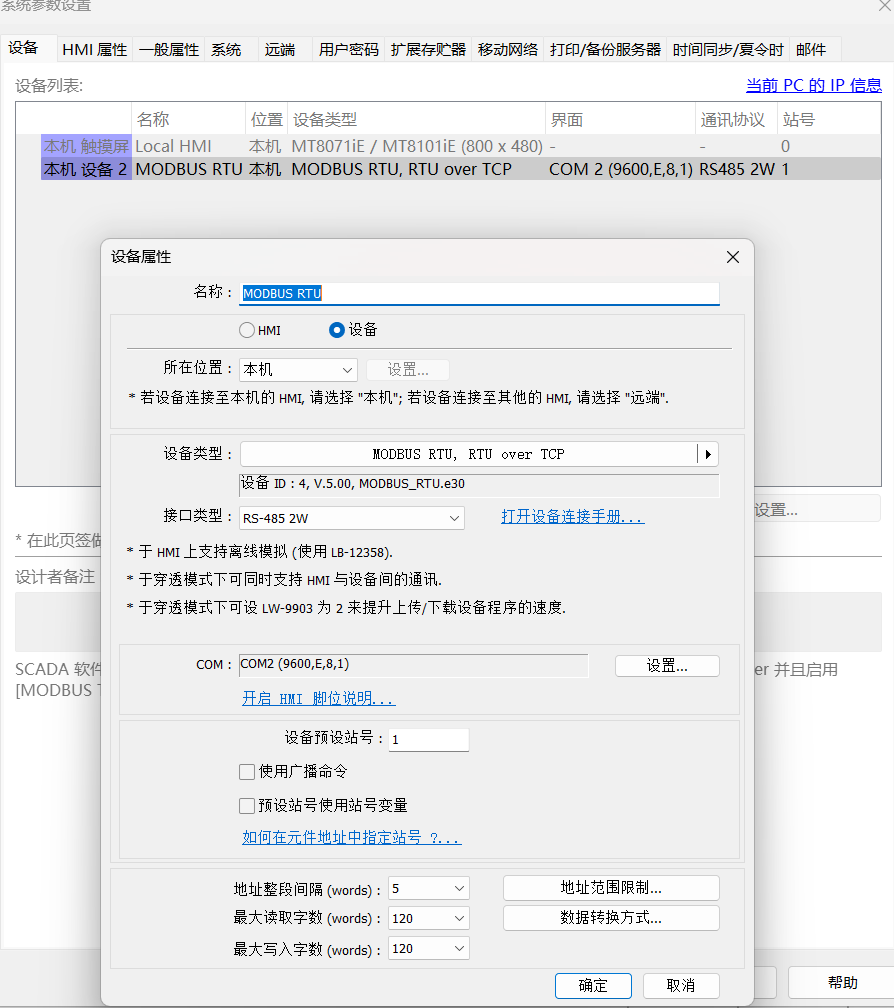The image size is (894, 1008).
Task: Open 最大读取字数 words dropdown
Action: click(429, 918)
